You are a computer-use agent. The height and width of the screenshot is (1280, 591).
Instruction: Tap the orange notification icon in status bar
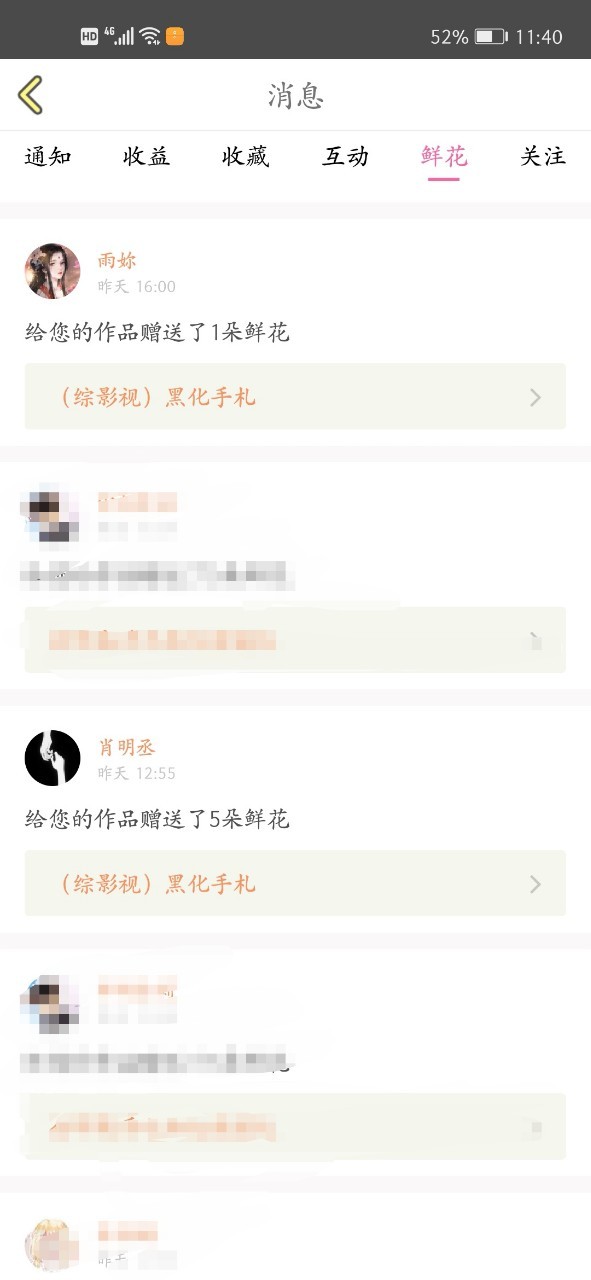pos(175,37)
